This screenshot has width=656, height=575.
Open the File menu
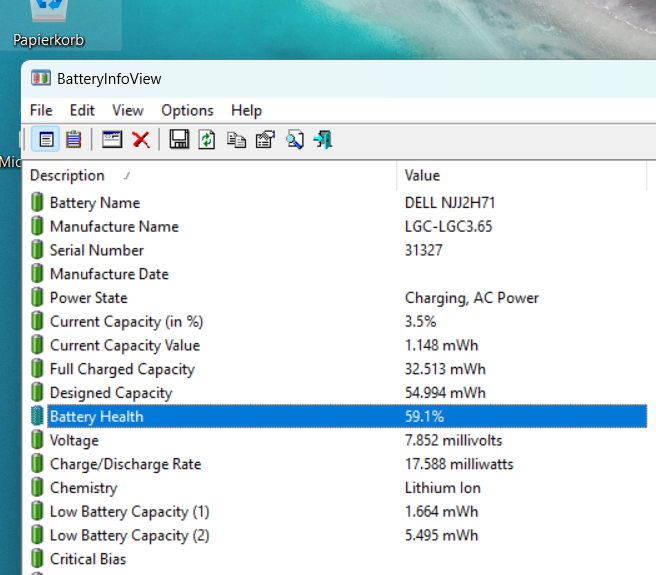pos(41,110)
